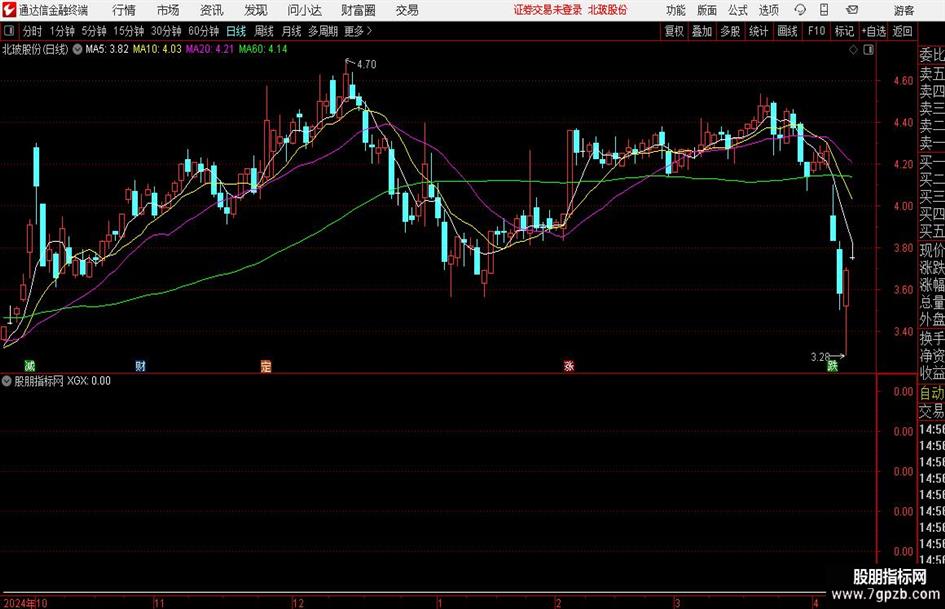The height and width of the screenshot is (609, 945).
Task: Open the 问小达 menu
Action: (304, 10)
